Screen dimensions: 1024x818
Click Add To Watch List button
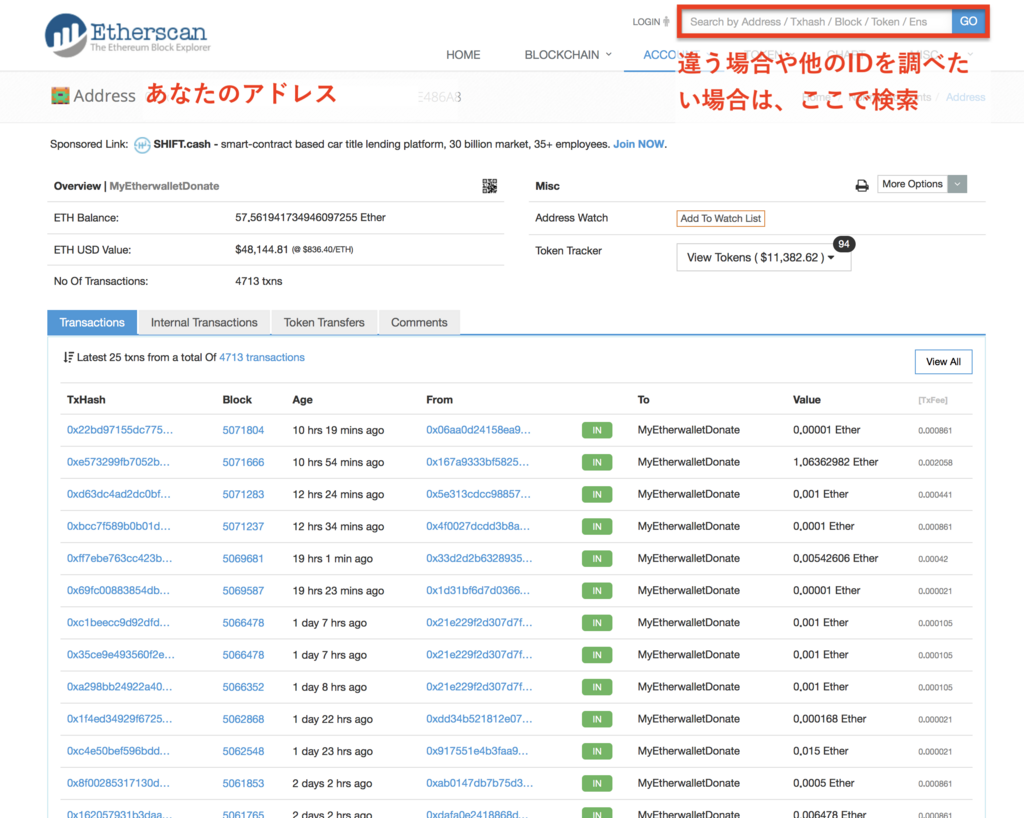tap(720, 219)
